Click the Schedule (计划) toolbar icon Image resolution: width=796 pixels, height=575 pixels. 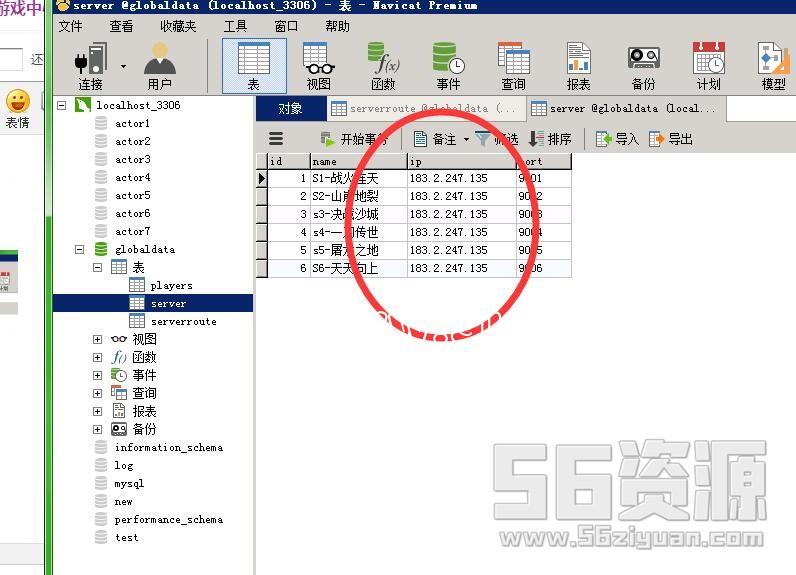click(708, 65)
